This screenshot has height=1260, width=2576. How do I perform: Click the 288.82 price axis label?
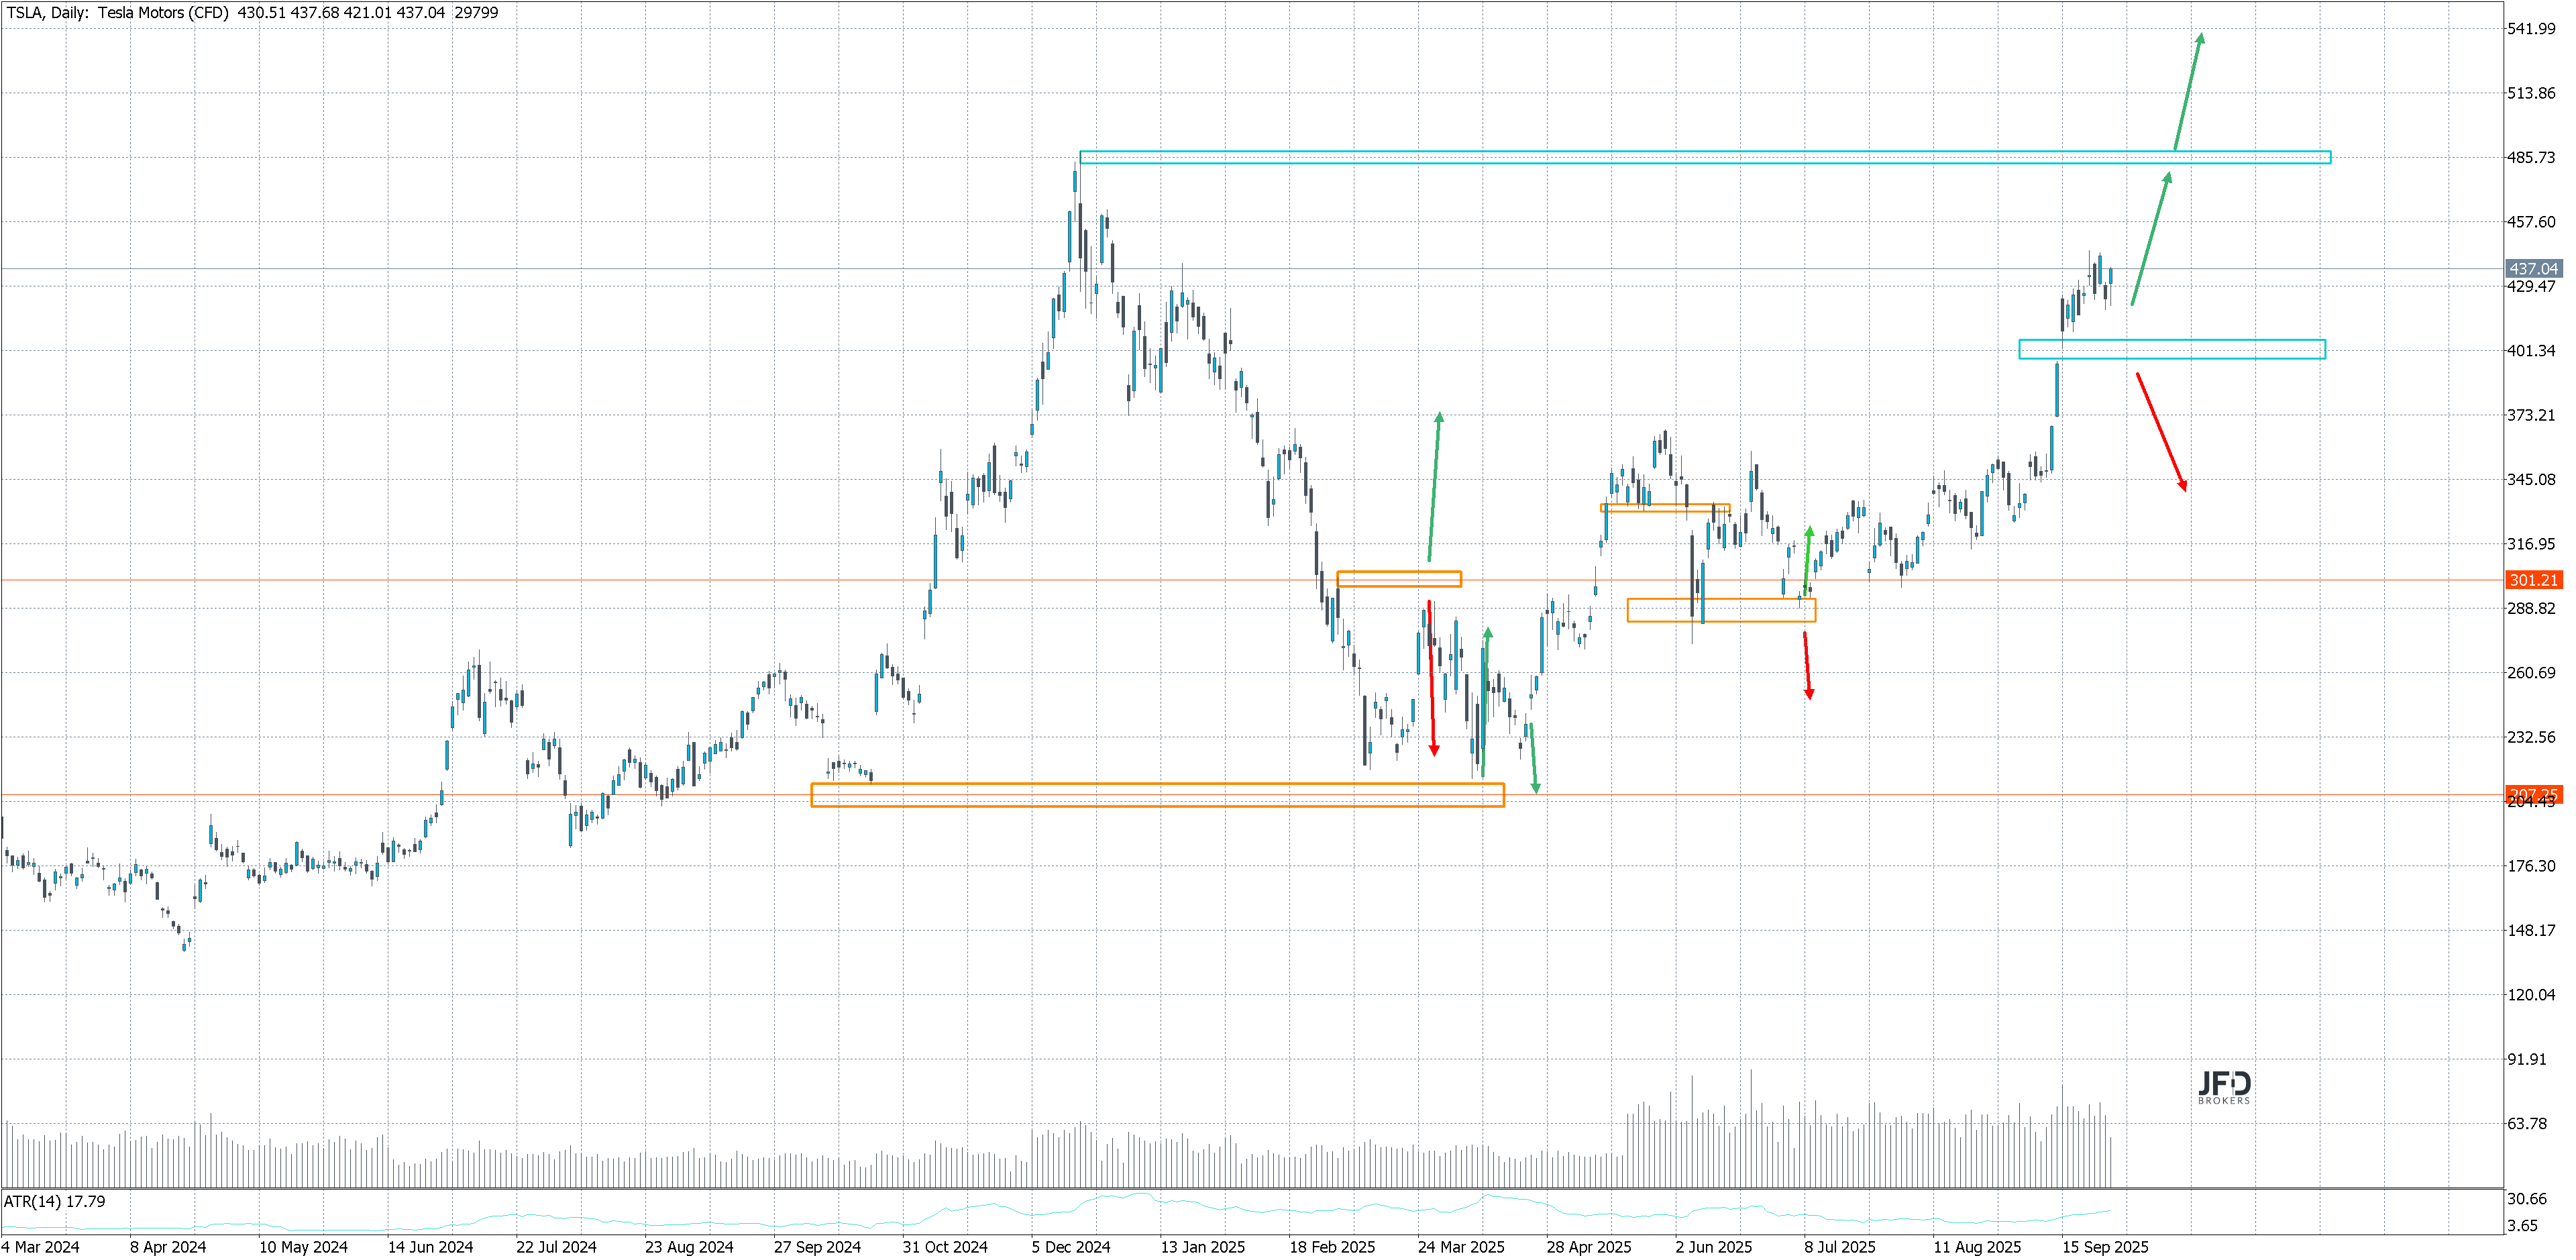2531,608
